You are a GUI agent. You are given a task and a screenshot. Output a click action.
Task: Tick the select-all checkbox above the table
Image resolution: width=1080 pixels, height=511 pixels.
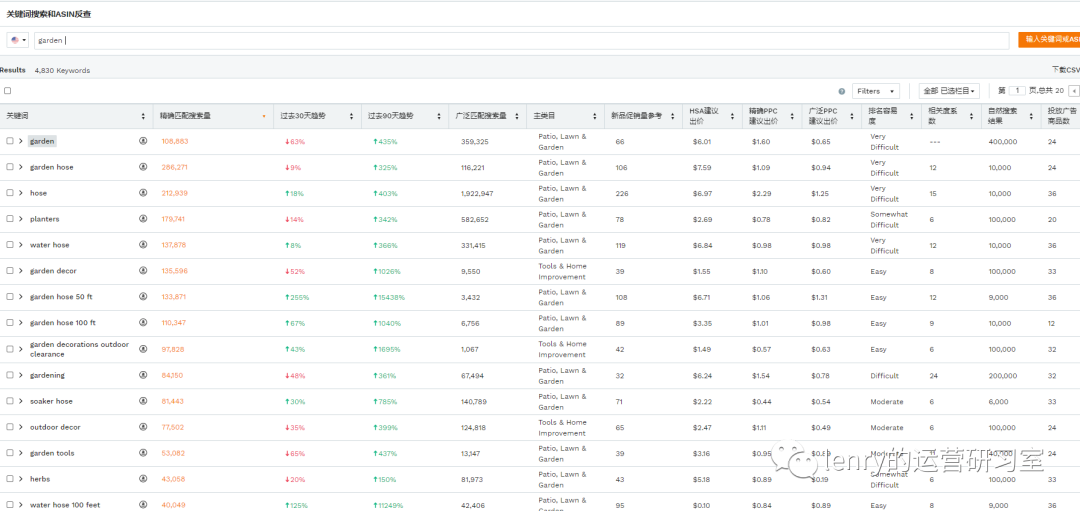(8, 91)
